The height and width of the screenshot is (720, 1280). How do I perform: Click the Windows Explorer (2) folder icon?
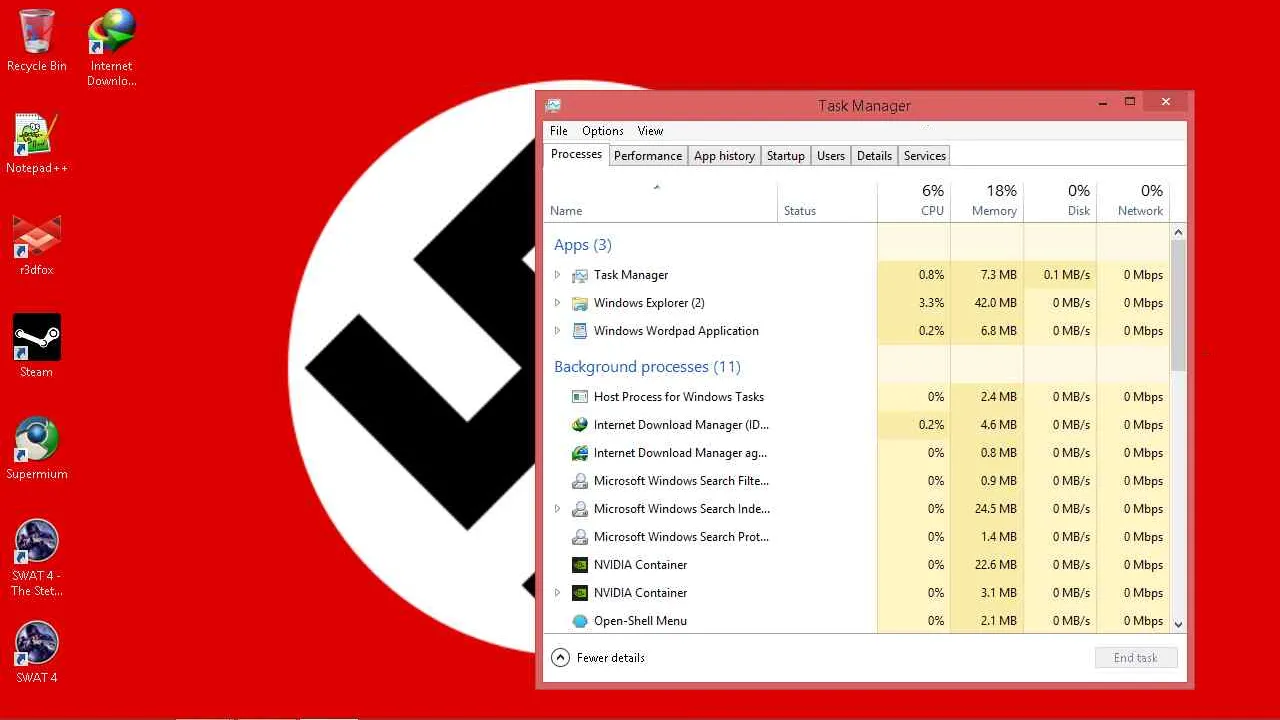[x=580, y=303]
